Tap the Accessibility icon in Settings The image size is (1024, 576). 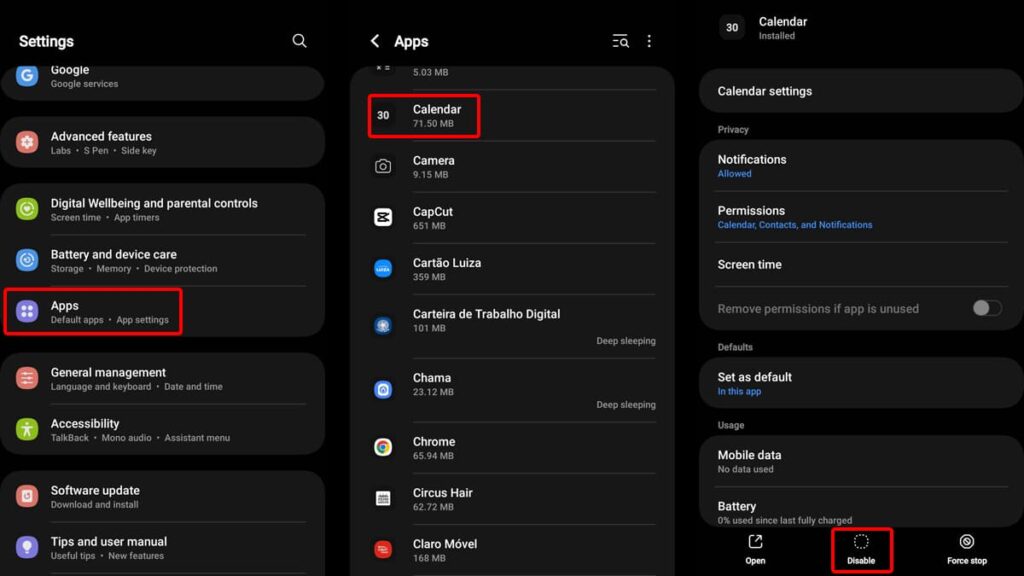[27, 430]
